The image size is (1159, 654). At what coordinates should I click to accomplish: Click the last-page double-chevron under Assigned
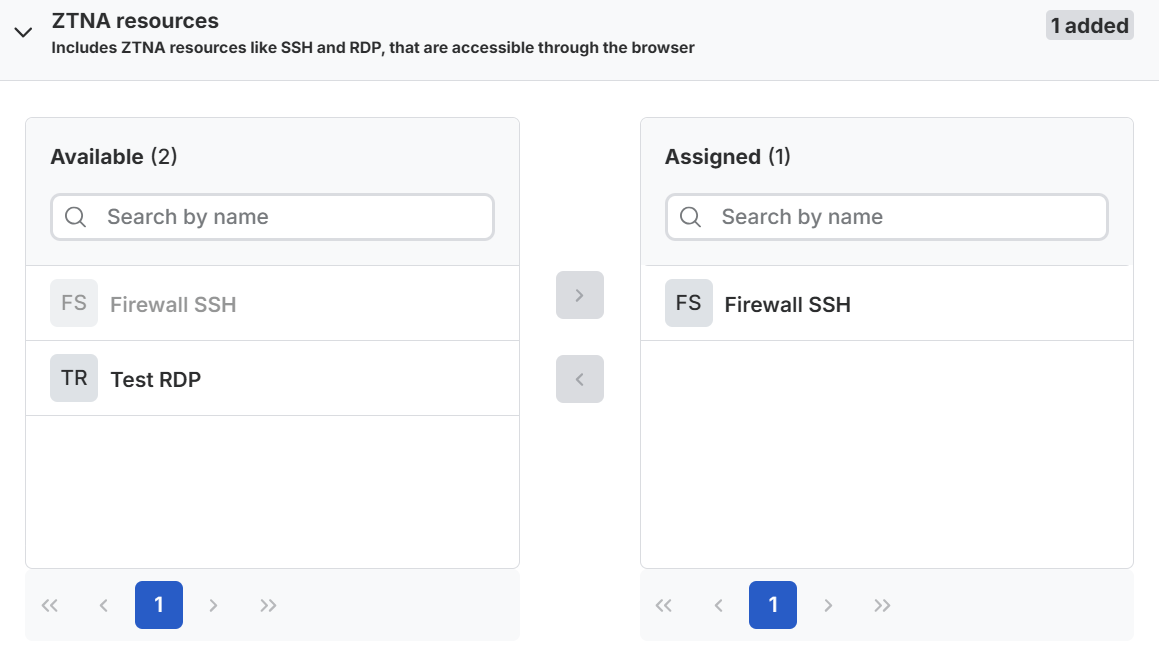882,605
